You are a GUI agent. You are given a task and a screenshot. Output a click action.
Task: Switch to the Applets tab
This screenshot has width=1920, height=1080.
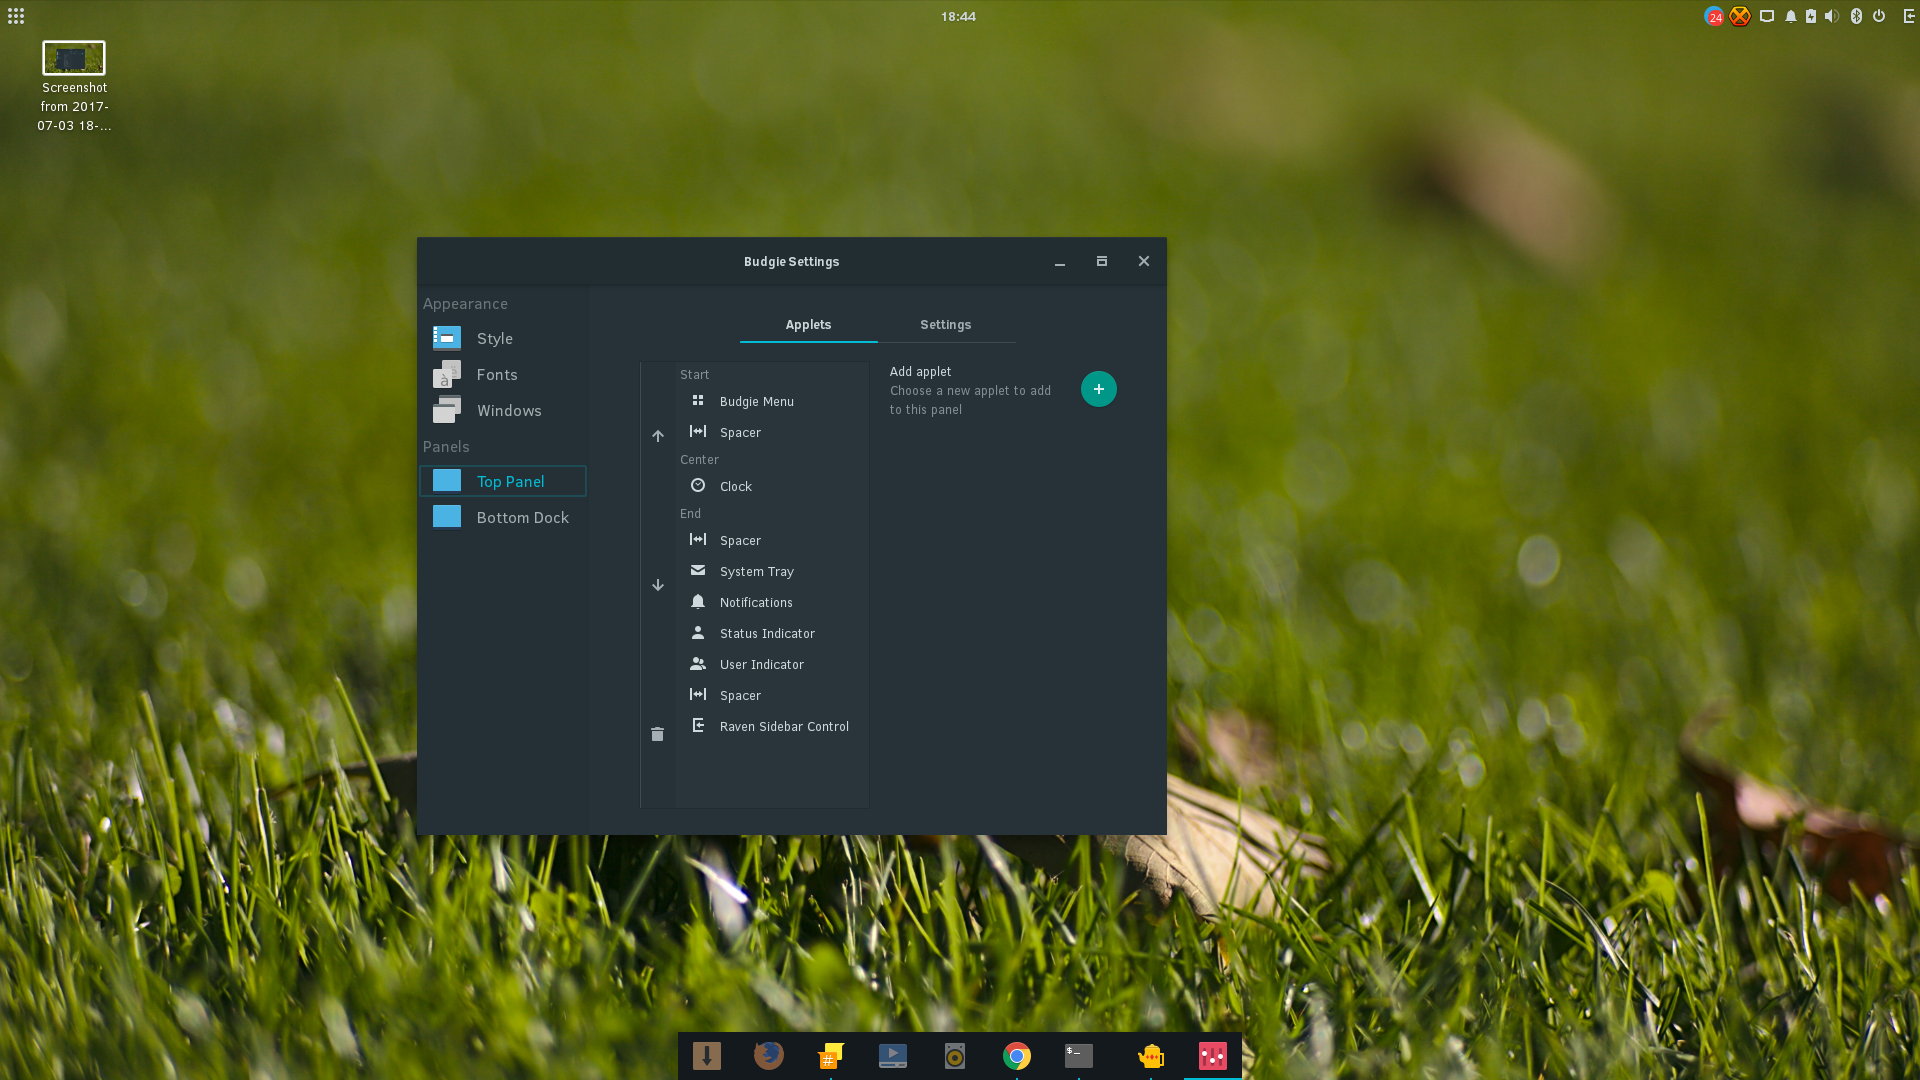pyautogui.click(x=808, y=325)
